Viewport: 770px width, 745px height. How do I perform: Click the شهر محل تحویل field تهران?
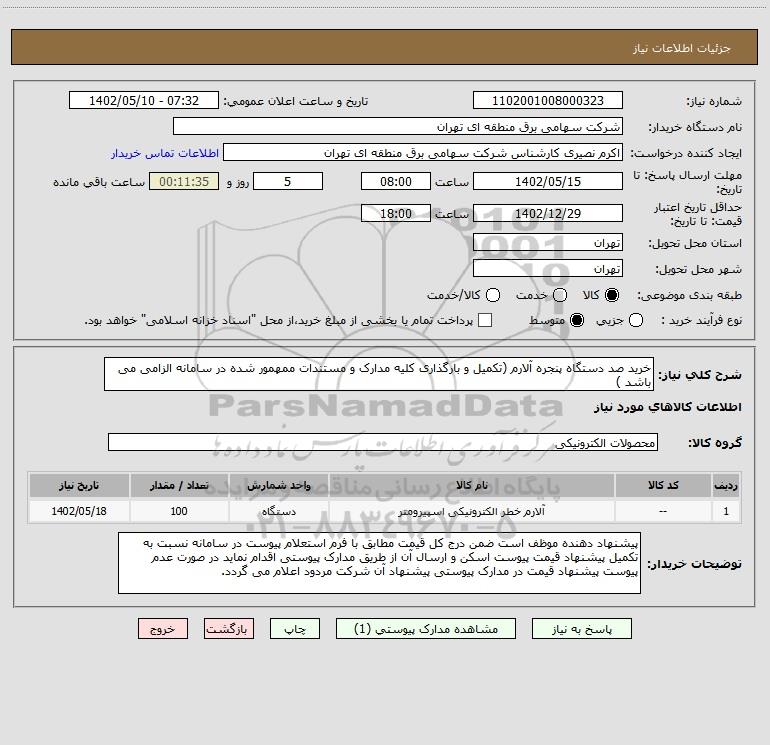(548, 269)
